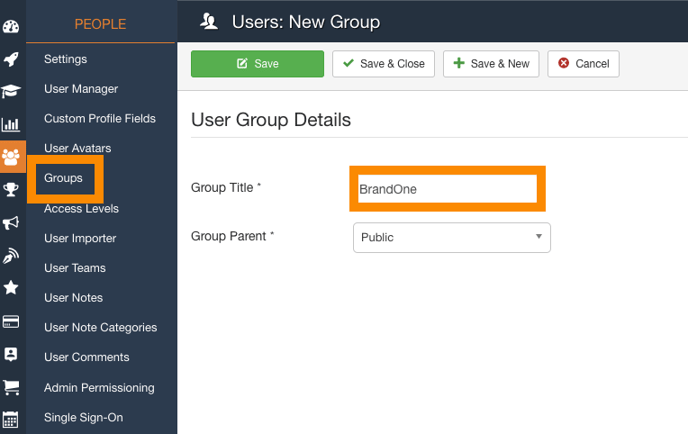Open Access Levels menu item
The width and height of the screenshot is (688, 434).
click(81, 209)
